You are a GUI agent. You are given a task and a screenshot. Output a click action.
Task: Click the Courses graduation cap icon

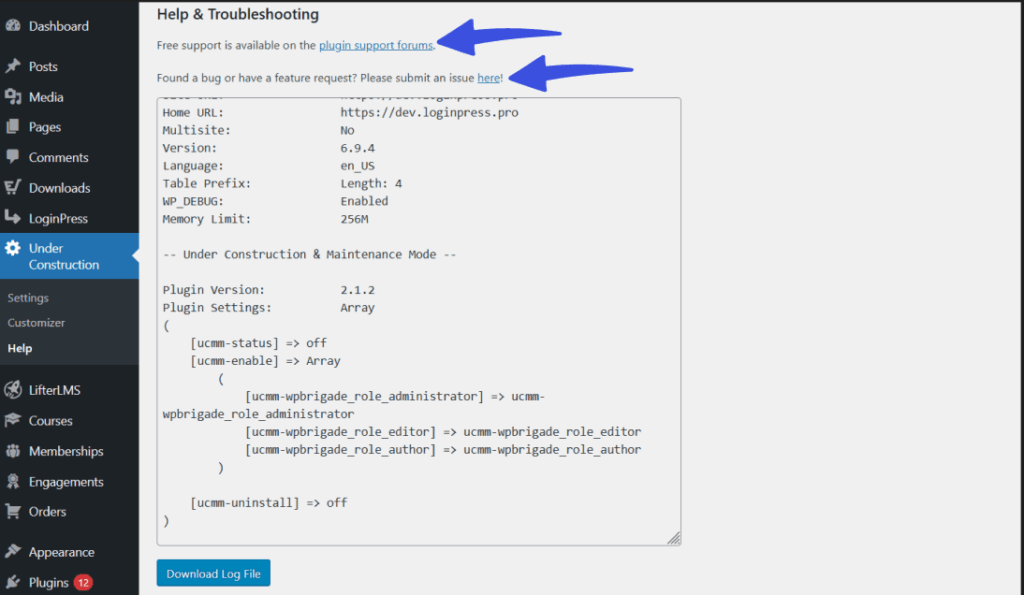pos(13,421)
